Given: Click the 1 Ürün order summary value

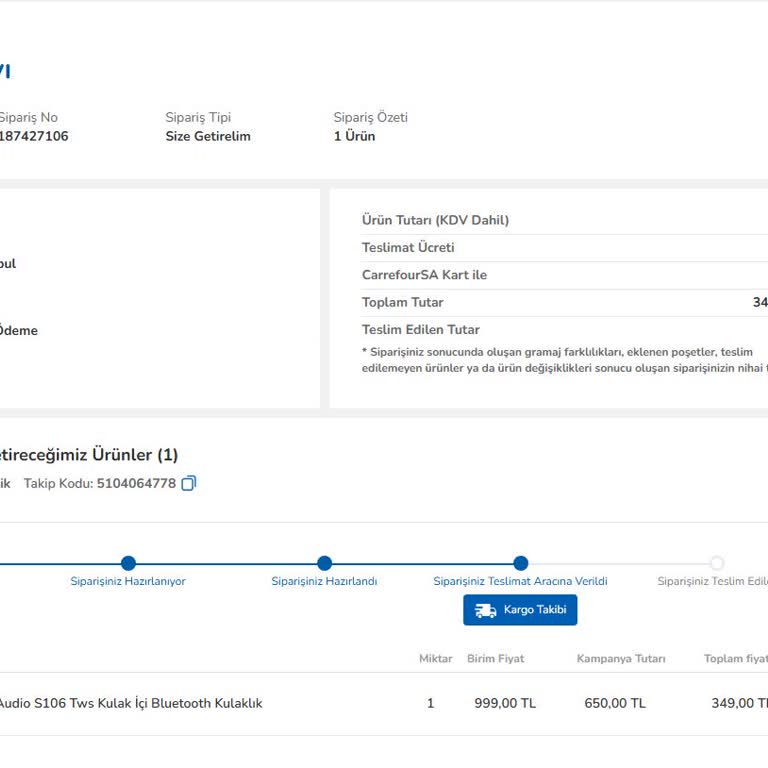Looking at the screenshot, I should pyautogui.click(x=354, y=136).
